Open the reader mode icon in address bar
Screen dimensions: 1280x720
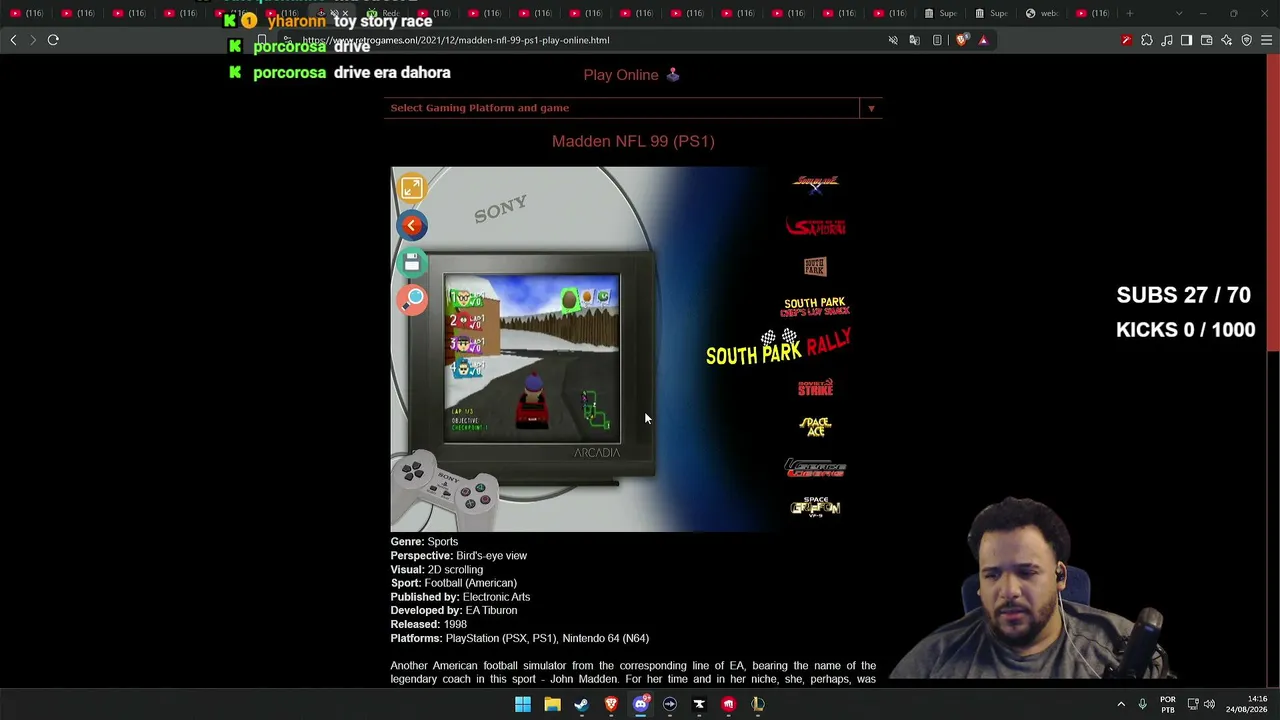click(937, 40)
